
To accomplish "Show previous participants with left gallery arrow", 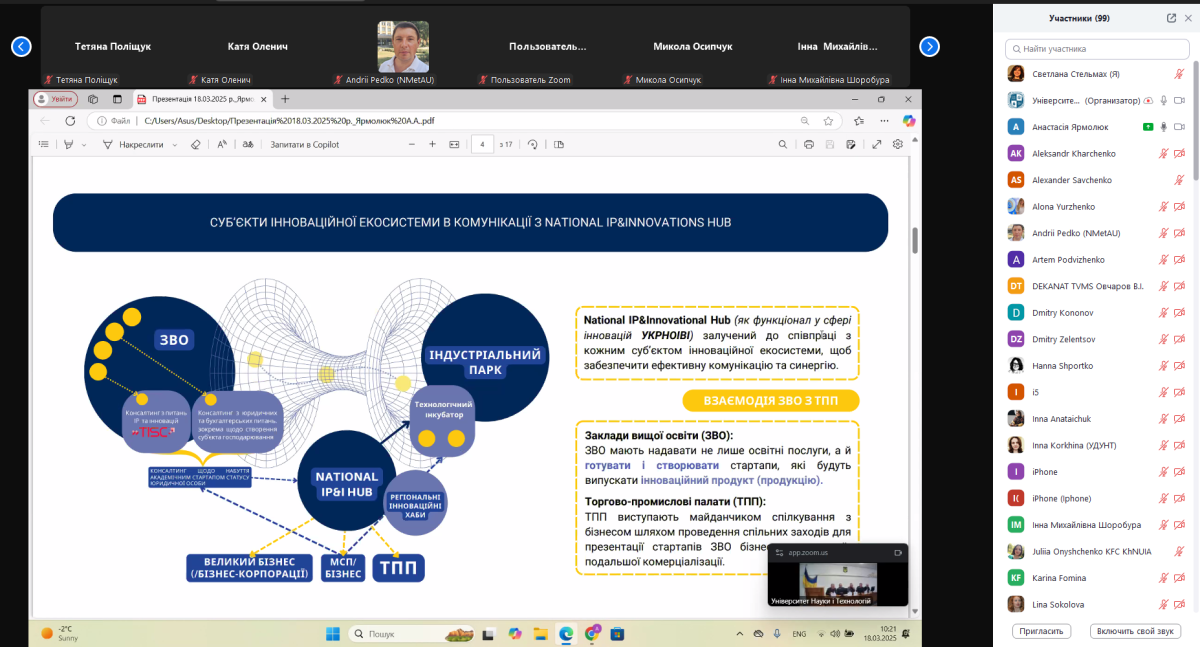I will point(21,46).
